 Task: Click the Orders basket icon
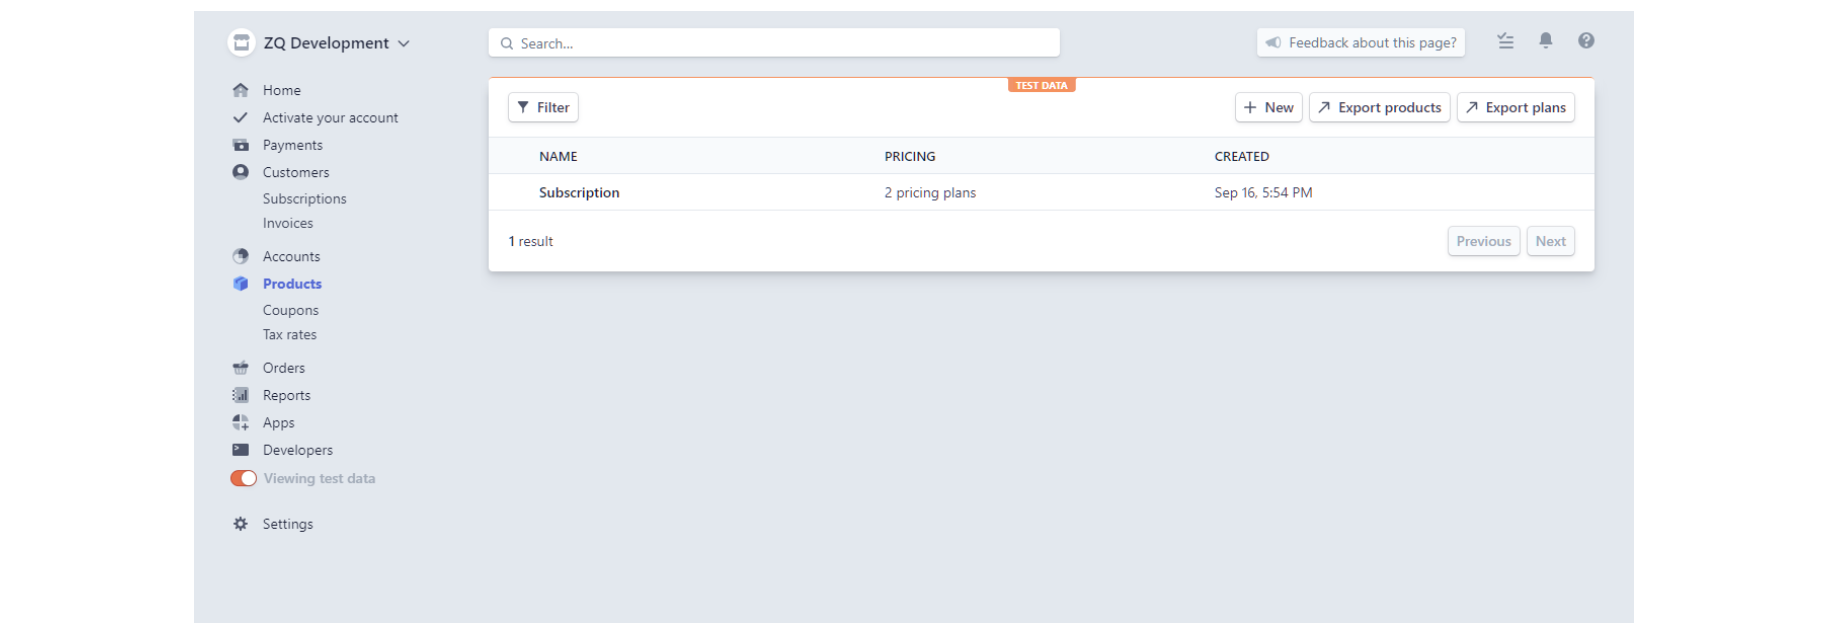[240, 368]
